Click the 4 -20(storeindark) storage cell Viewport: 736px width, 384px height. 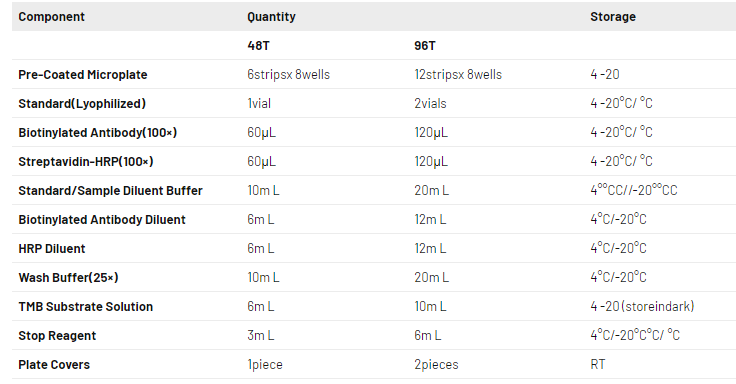(x=642, y=307)
